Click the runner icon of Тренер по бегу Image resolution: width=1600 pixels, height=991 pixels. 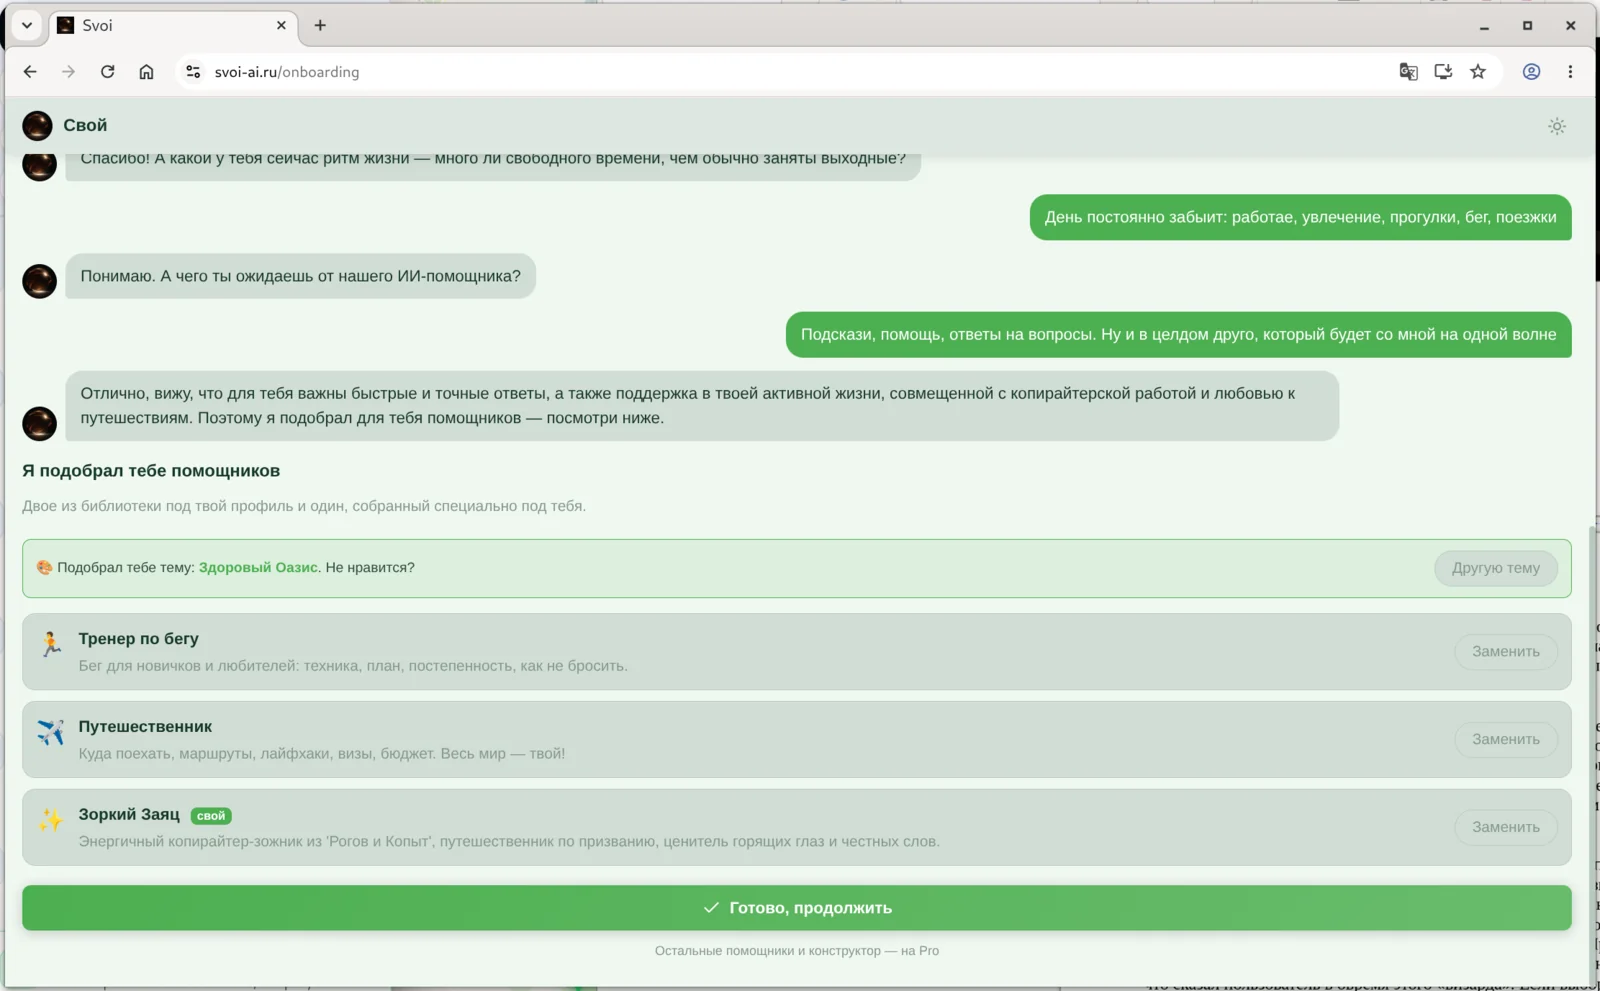pyautogui.click(x=51, y=644)
